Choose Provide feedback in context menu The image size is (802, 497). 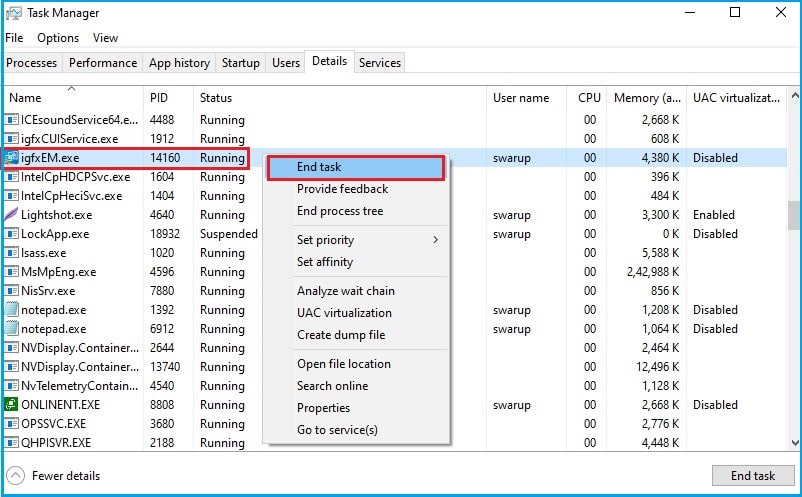point(356,189)
